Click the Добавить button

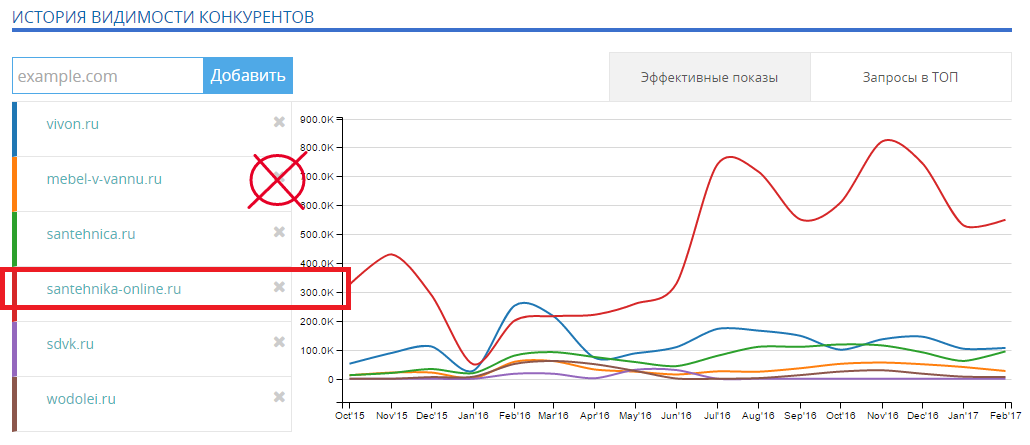point(248,76)
